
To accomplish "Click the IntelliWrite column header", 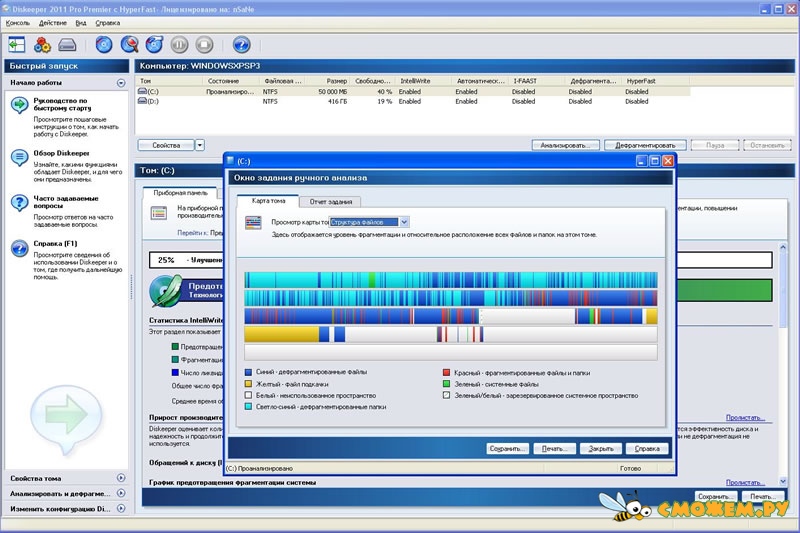I will tap(423, 81).
